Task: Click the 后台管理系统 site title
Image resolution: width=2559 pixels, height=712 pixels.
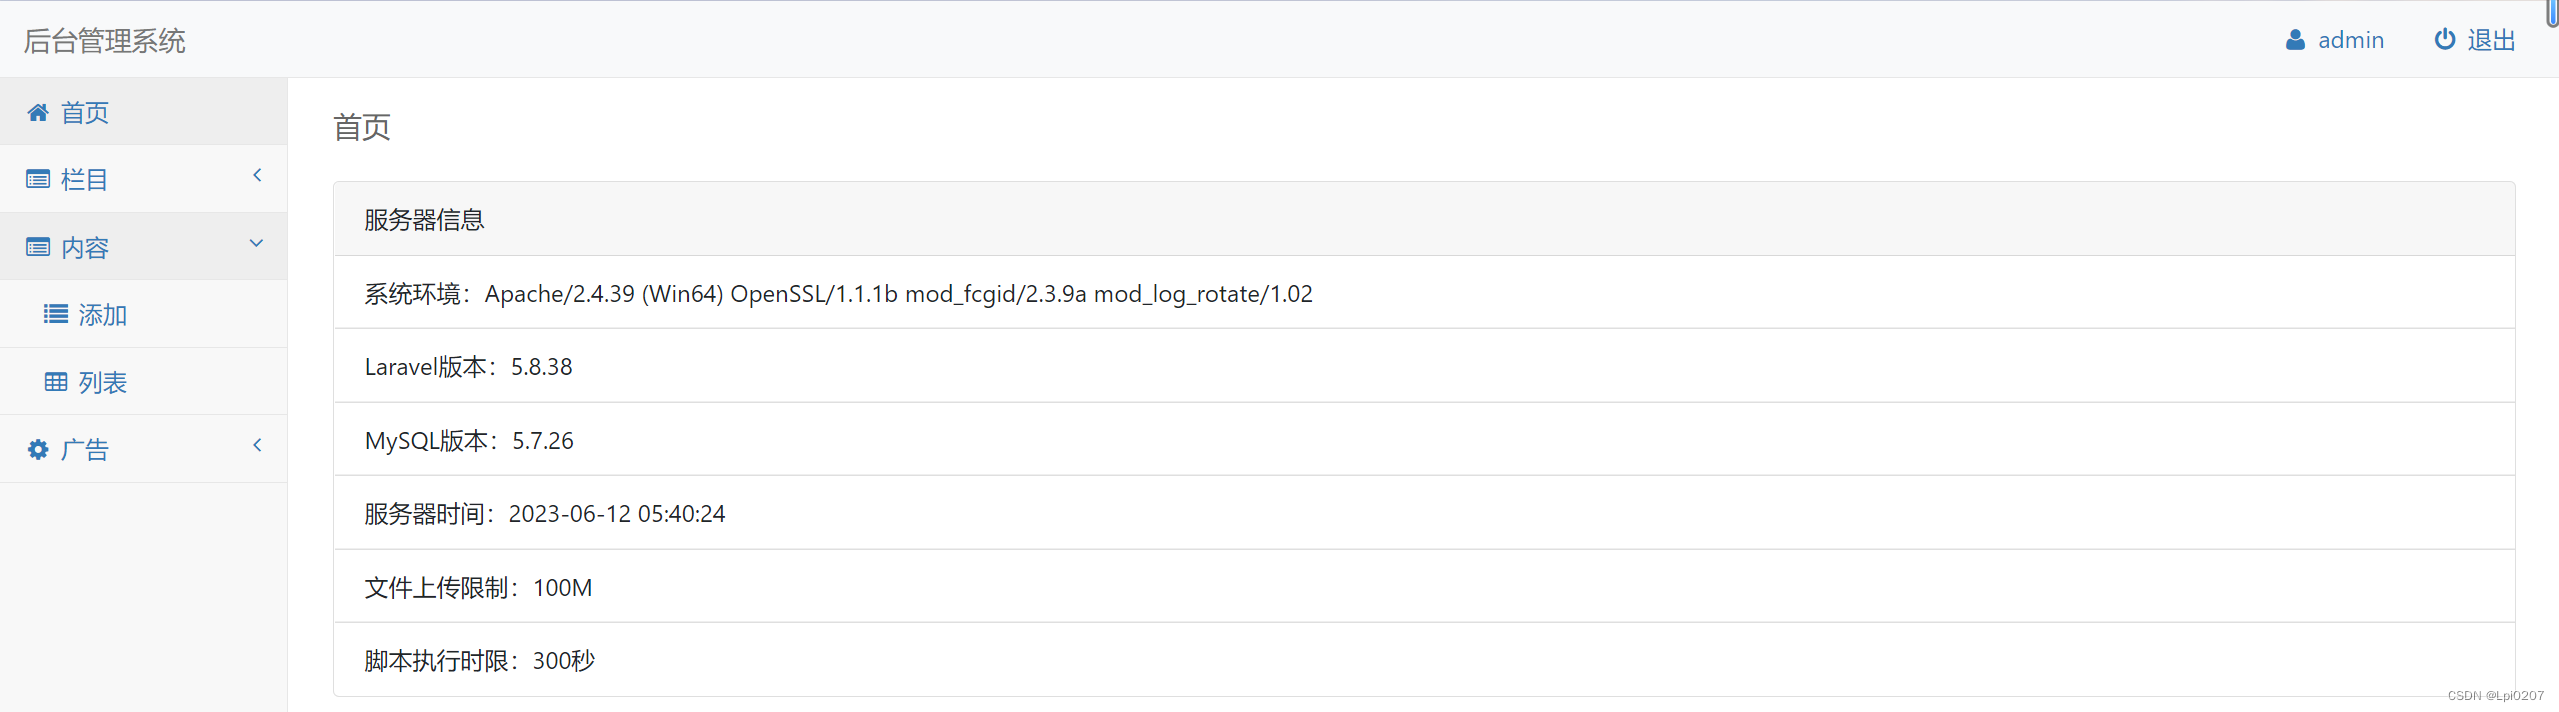Action: click(x=105, y=41)
